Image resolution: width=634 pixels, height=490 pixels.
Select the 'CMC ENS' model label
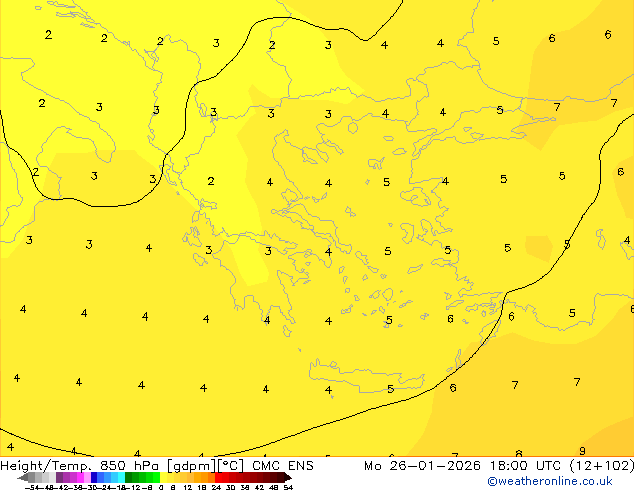[x=283, y=466]
